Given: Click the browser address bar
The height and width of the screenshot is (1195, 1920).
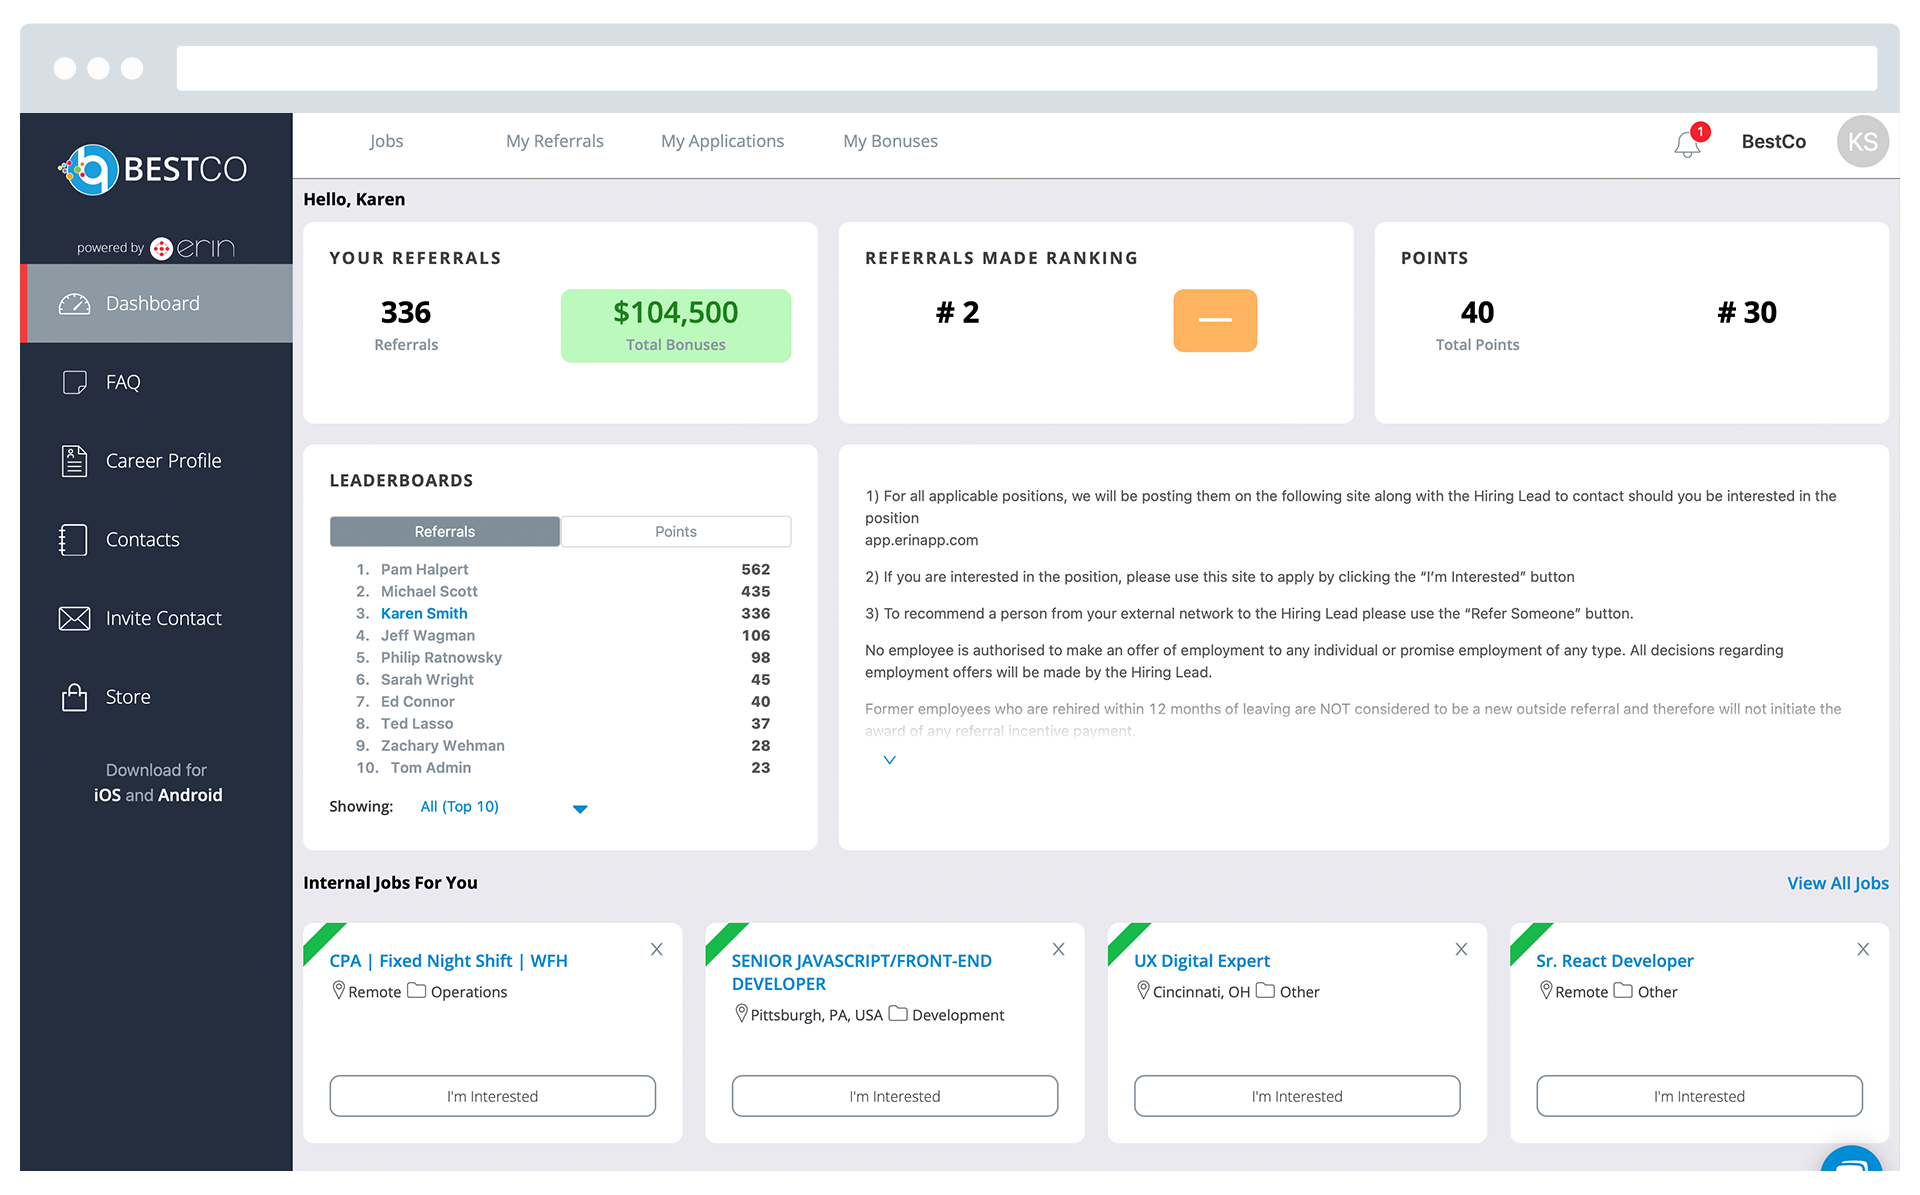Looking at the screenshot, I should (x=1026, y=68).
